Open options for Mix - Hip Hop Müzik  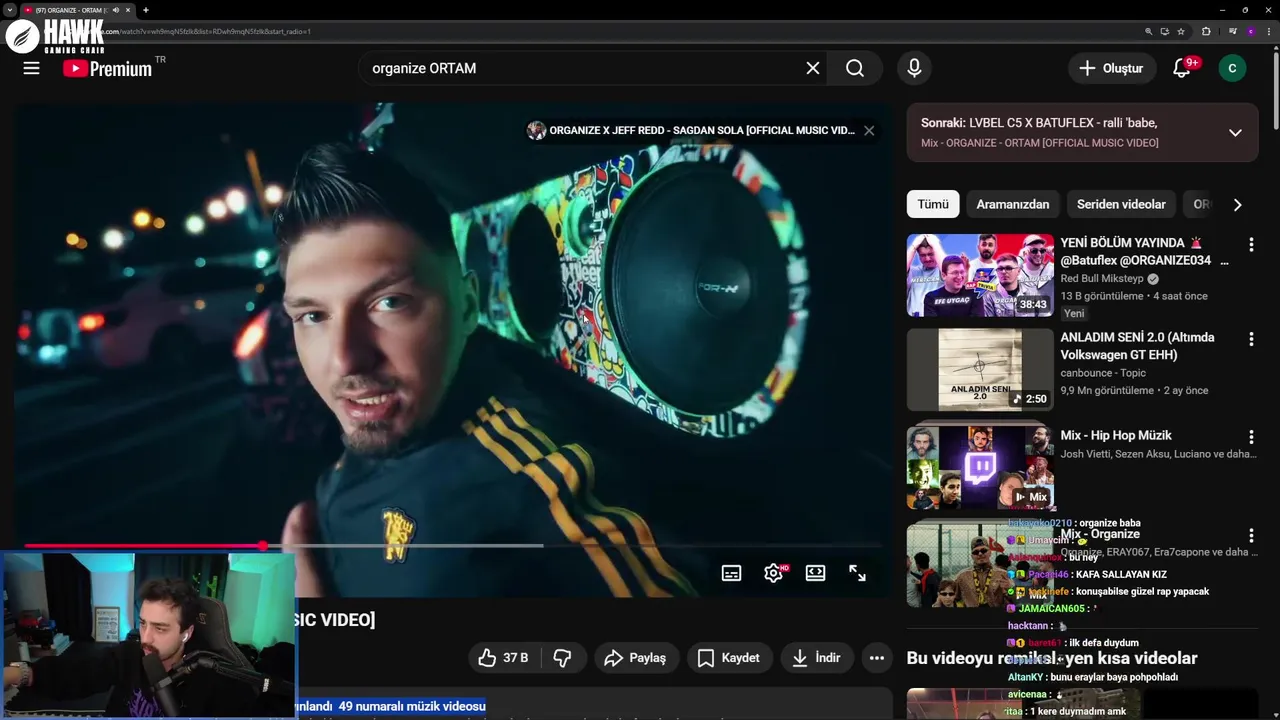[x=1251, y=437]
